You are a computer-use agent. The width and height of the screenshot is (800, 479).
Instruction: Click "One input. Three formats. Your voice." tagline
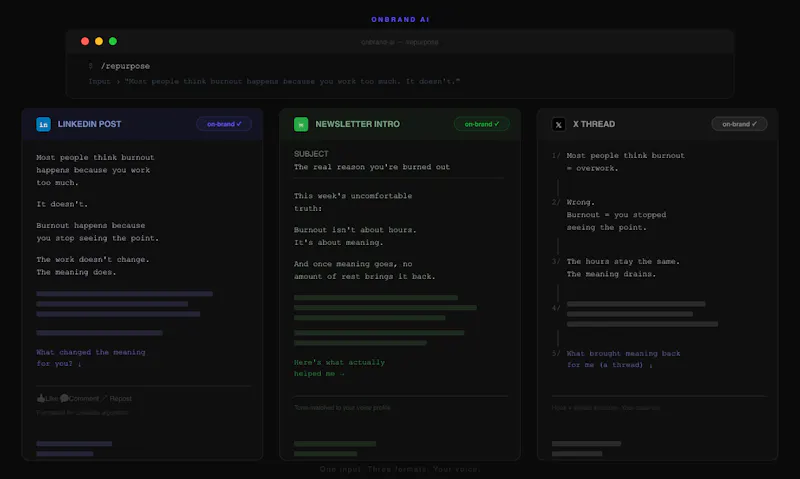[x=400, y=469]
